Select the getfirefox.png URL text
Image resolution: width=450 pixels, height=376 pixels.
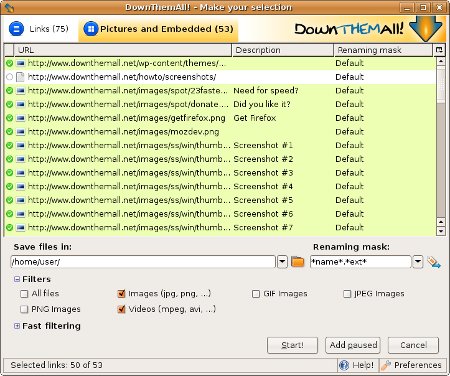(x=127, y=118)
